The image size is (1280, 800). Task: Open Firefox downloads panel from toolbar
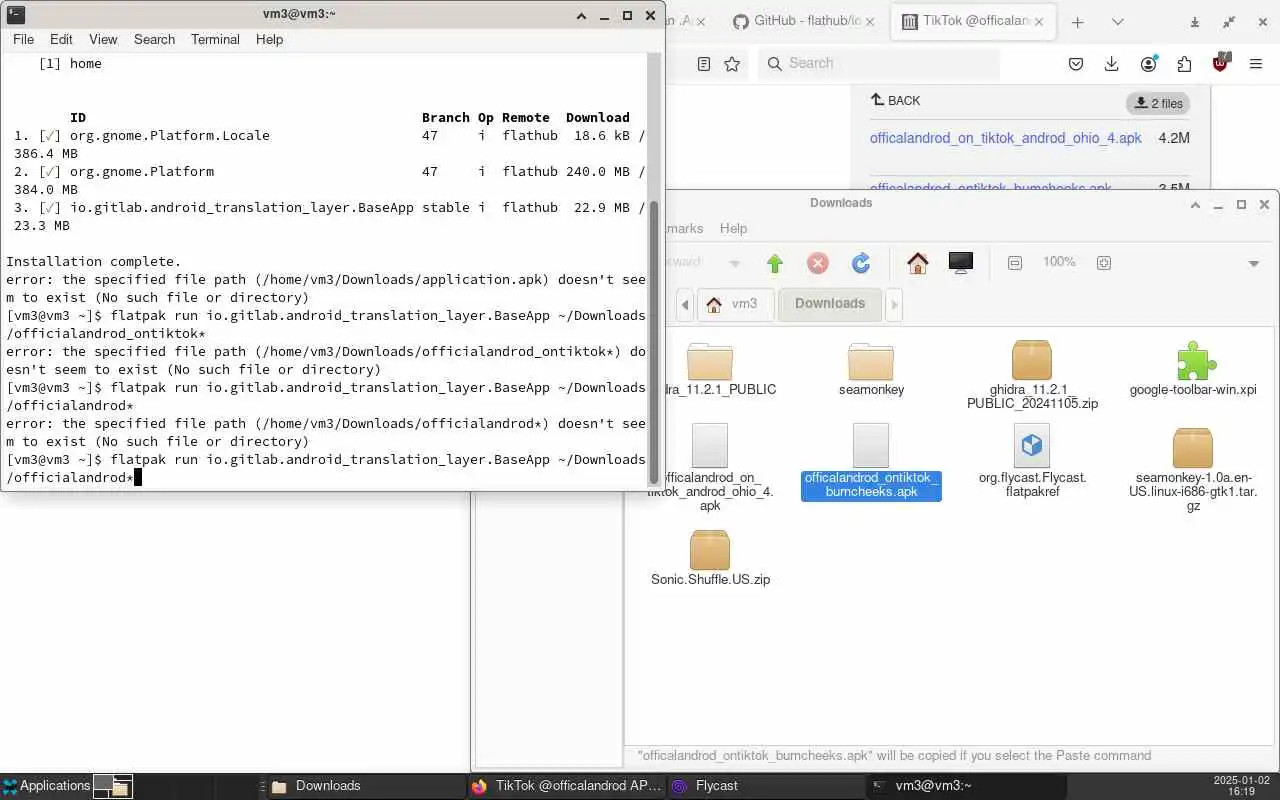1111,64
